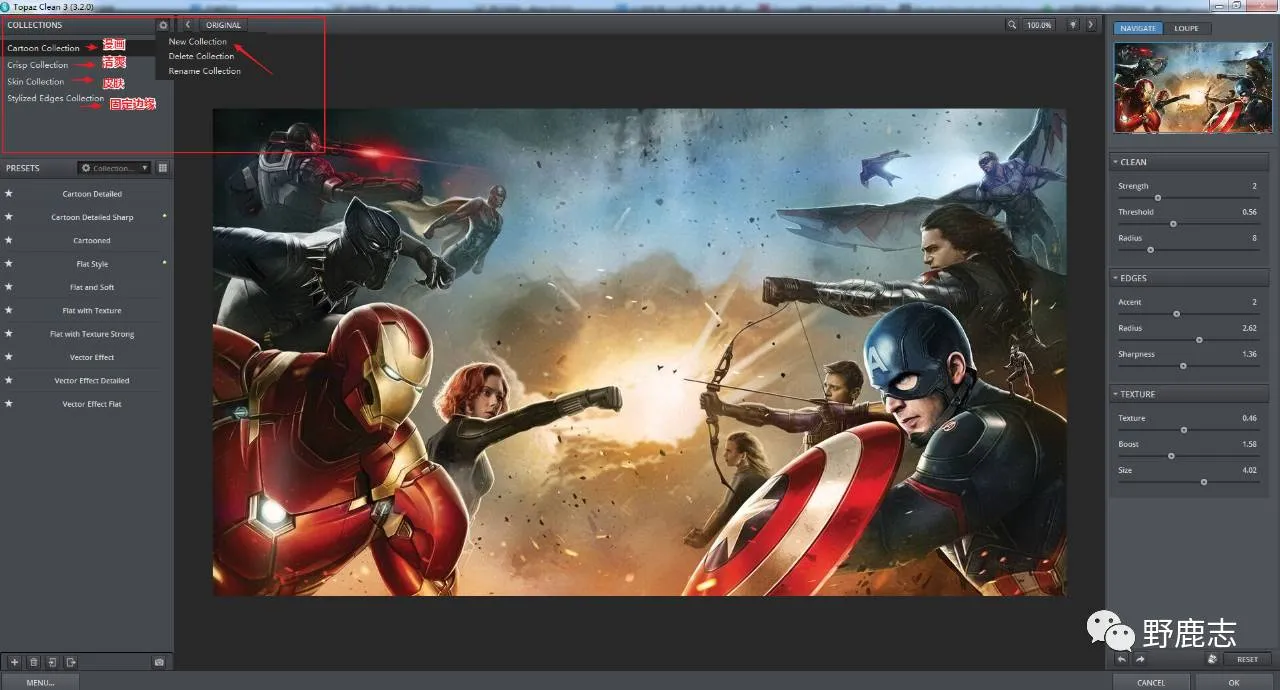Apply the Flat and Soft preset
The width and height of the screenshot is (1280, 690).
pyautogui.click(x=92, y=287)
